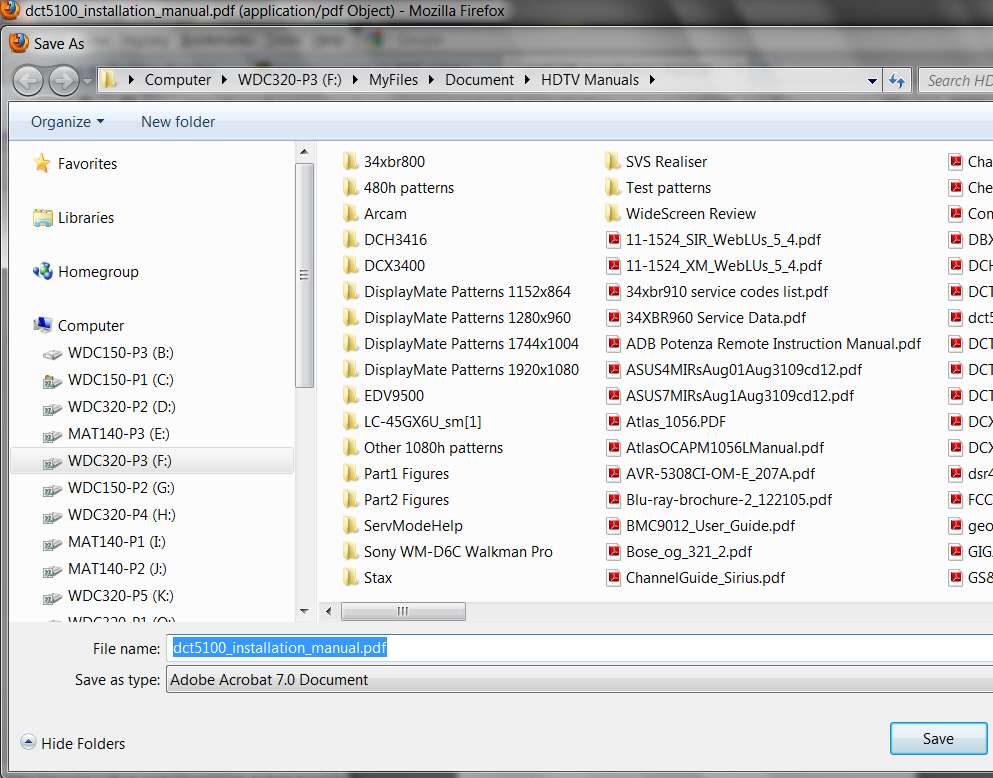Open the Organize dropdown menu

coord(67,122)
